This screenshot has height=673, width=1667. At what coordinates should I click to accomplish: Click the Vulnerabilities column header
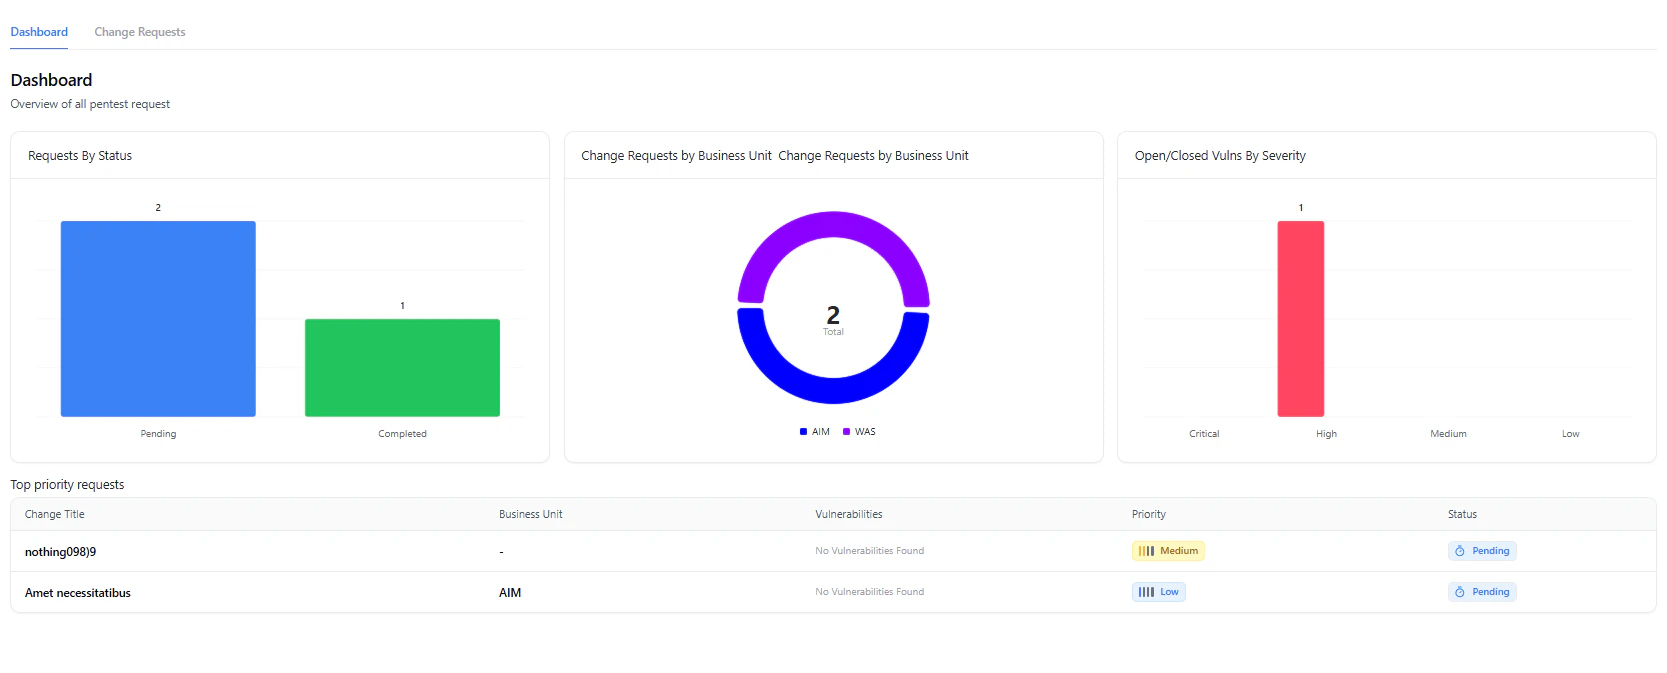[x=849, y=514]
